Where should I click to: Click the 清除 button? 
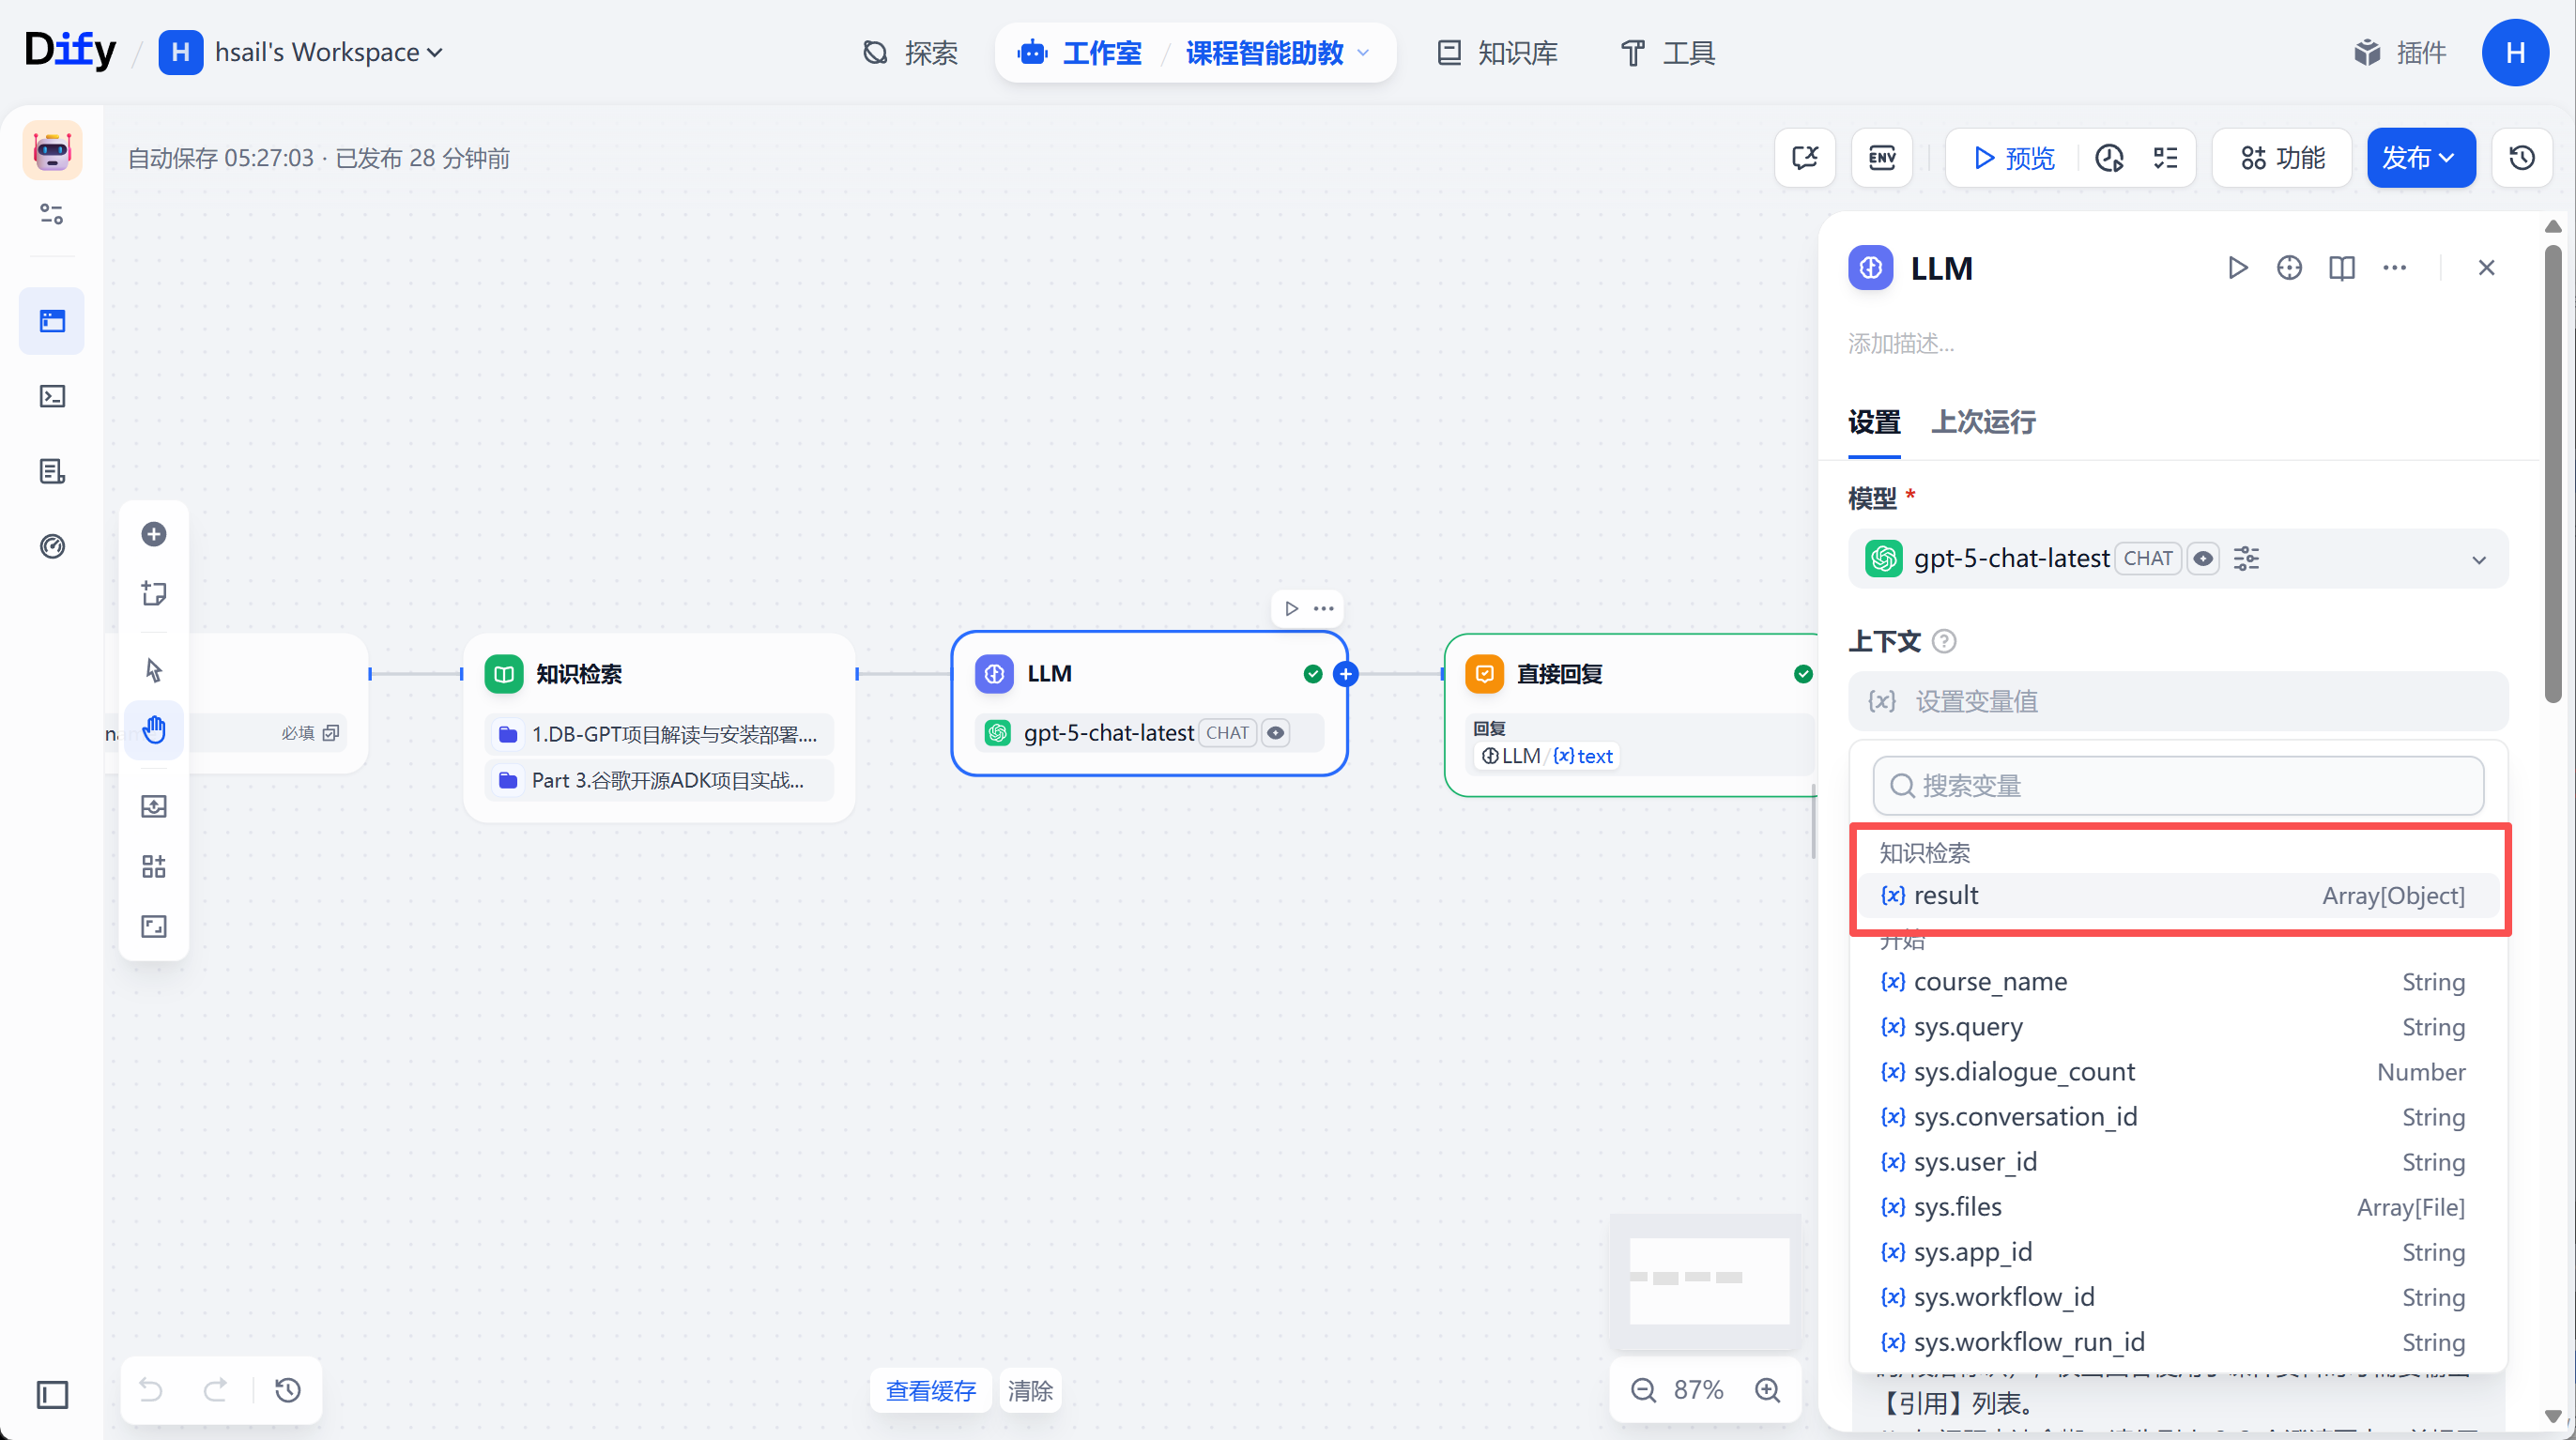coord(1030,1390)
